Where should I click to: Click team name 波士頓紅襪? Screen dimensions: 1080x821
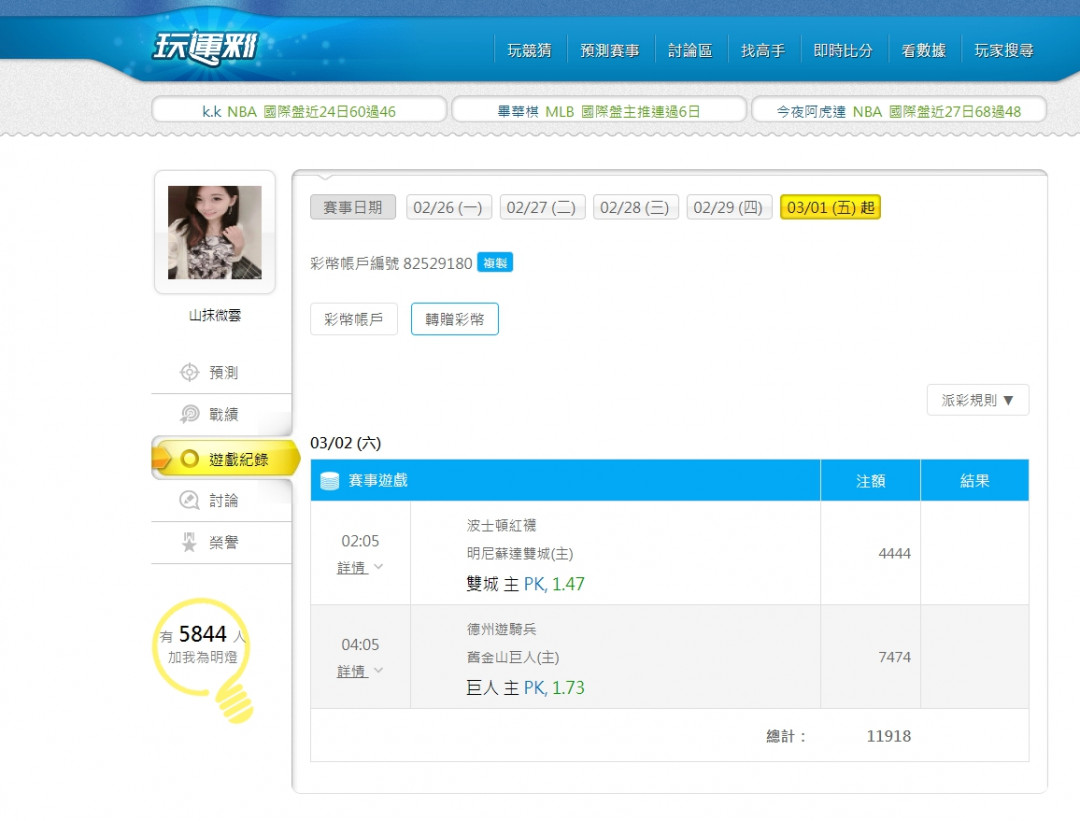[x=501, y=526]
